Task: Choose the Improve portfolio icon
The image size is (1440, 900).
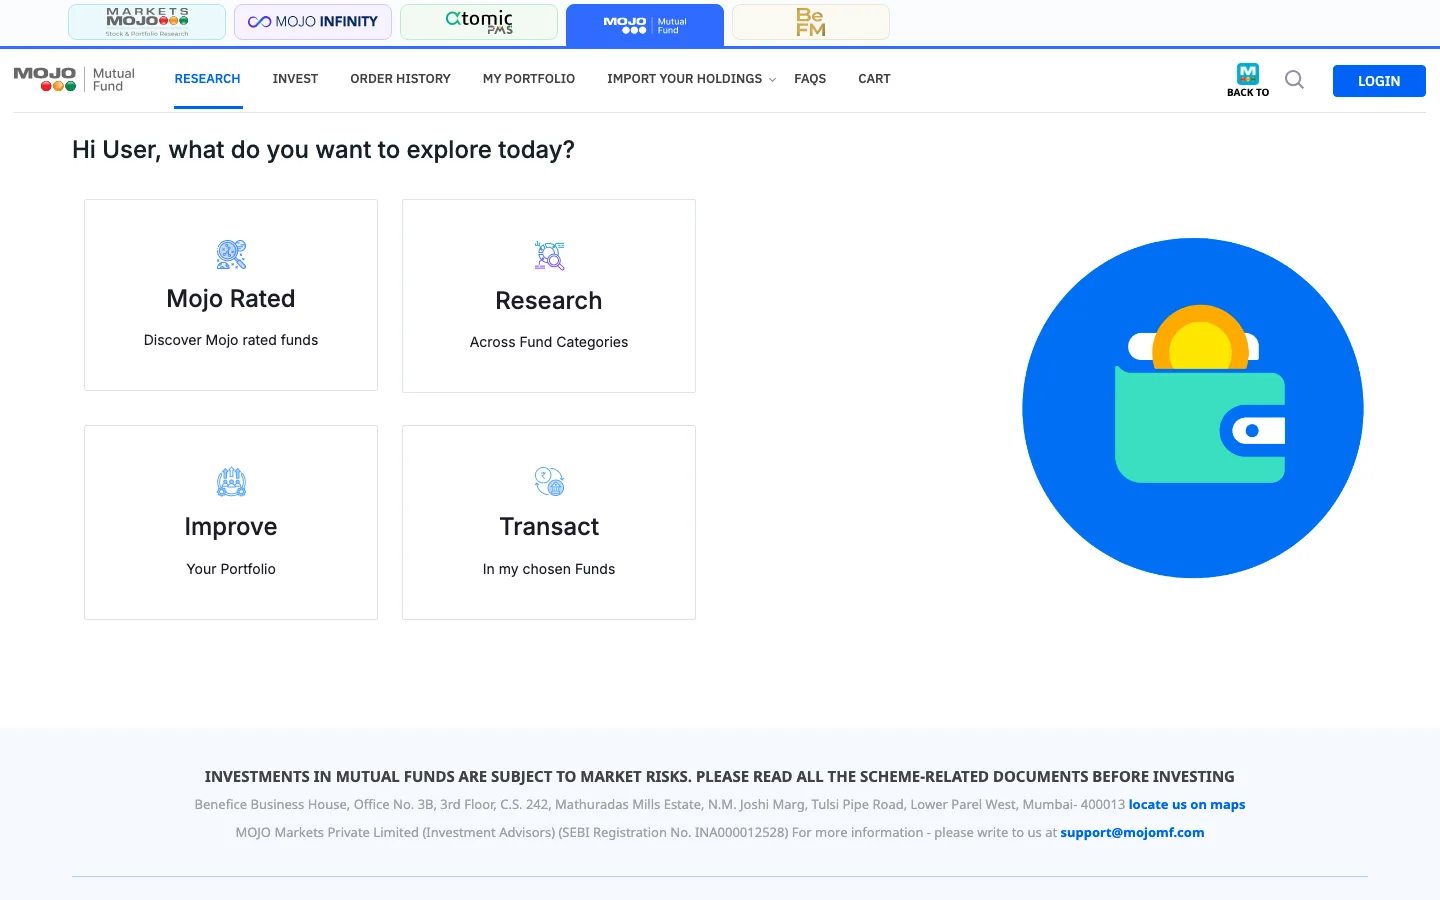Action: click(x=231, y=482)
